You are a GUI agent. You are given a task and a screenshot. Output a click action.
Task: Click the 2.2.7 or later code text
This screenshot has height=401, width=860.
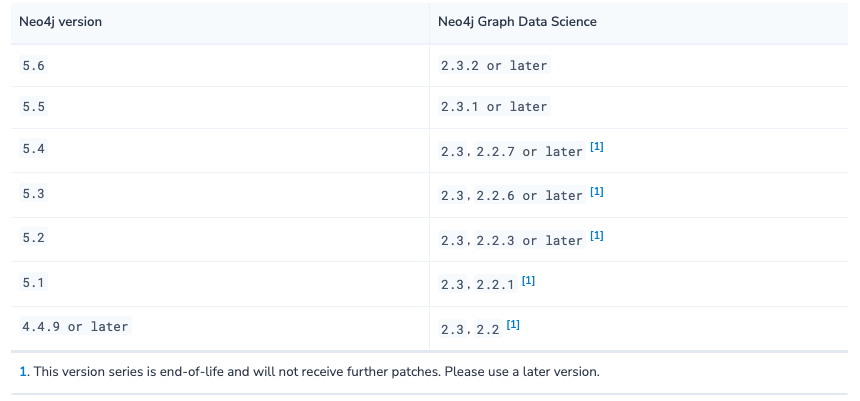(529, 151)
